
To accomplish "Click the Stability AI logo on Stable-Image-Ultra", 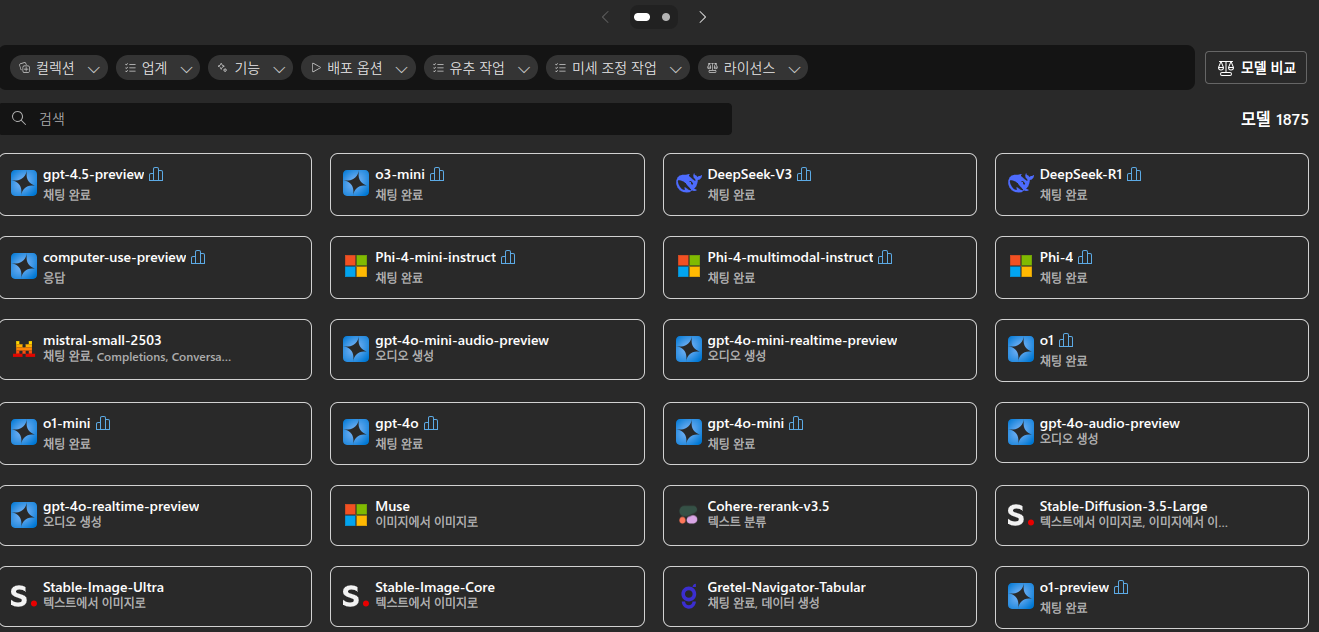I will pyautogui.click(x=22, y=597).
